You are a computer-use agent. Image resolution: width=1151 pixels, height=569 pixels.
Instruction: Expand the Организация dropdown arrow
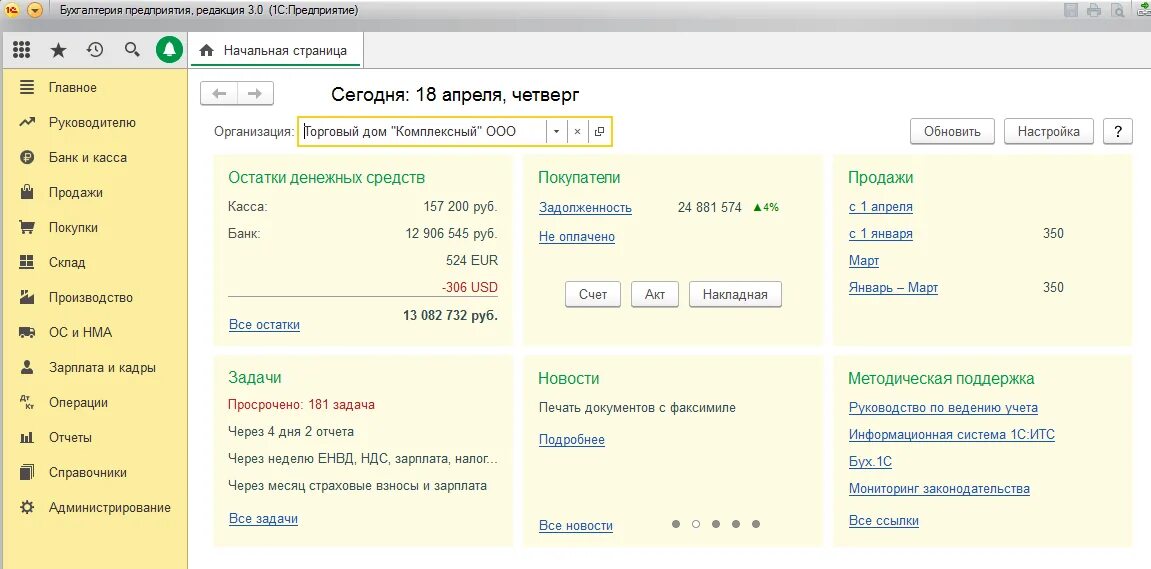556,131
